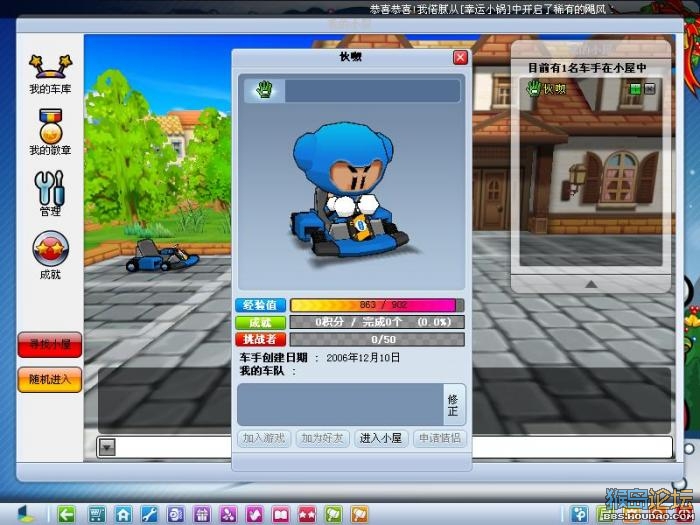Click the blue wrench icon in bottom toolbar
The width and height of the screenshot is (700, 525).
coord(149,514)
